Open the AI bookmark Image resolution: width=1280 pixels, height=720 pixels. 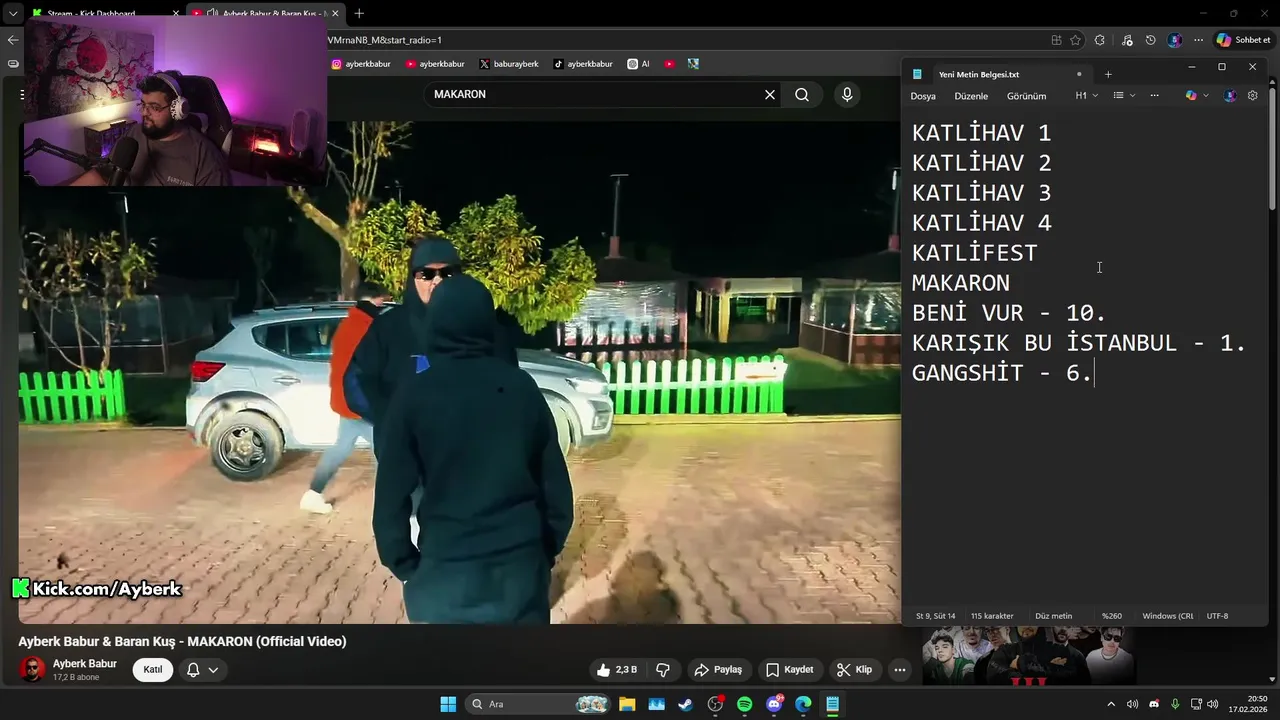(x=638, y=64)
